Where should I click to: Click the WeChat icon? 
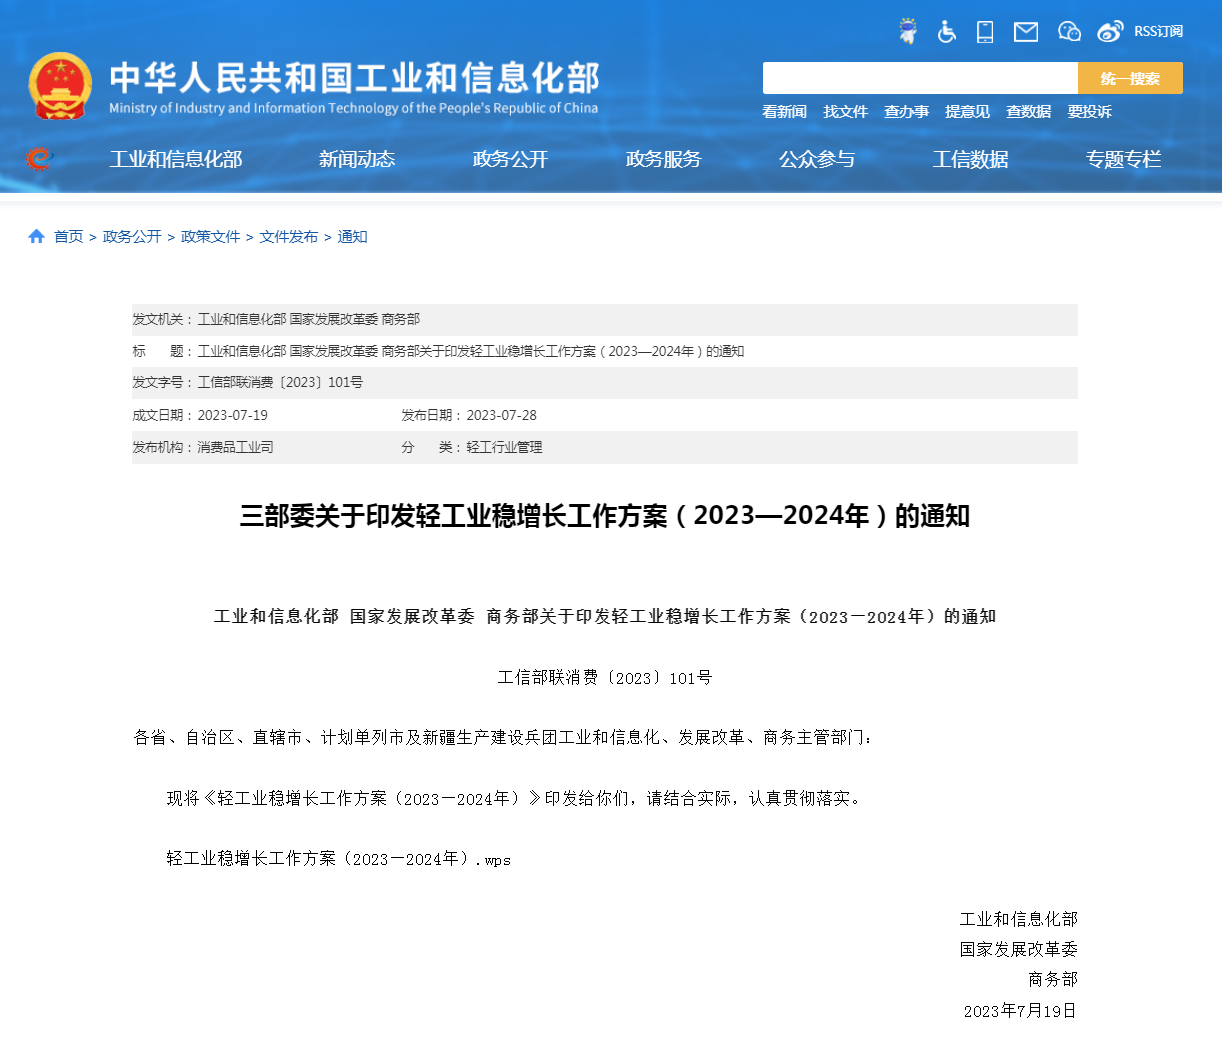point(1069,32)
